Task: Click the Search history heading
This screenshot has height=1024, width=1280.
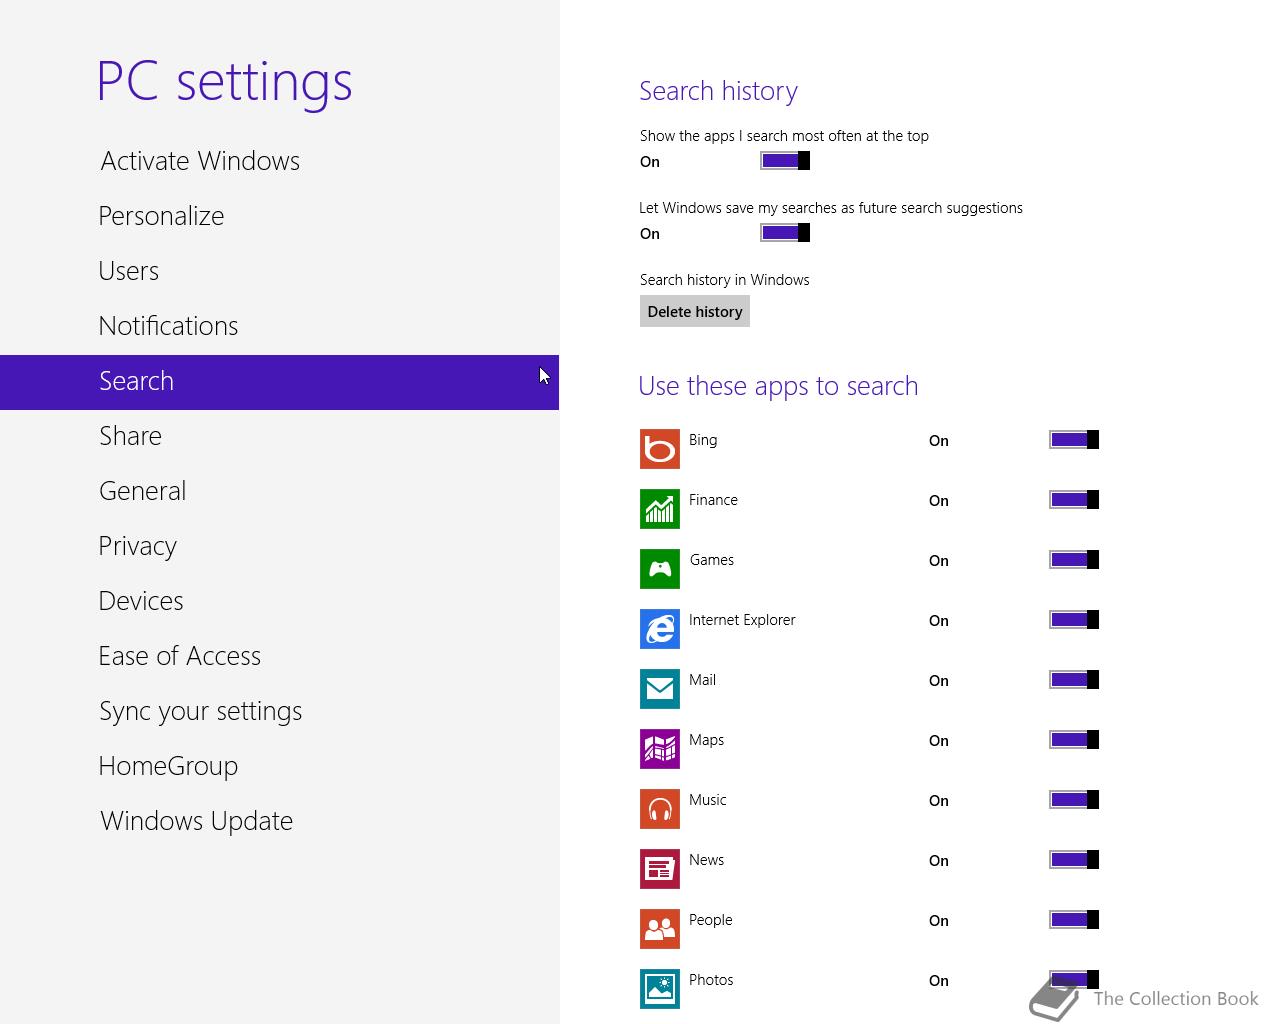Action: (x=718, y=91)
